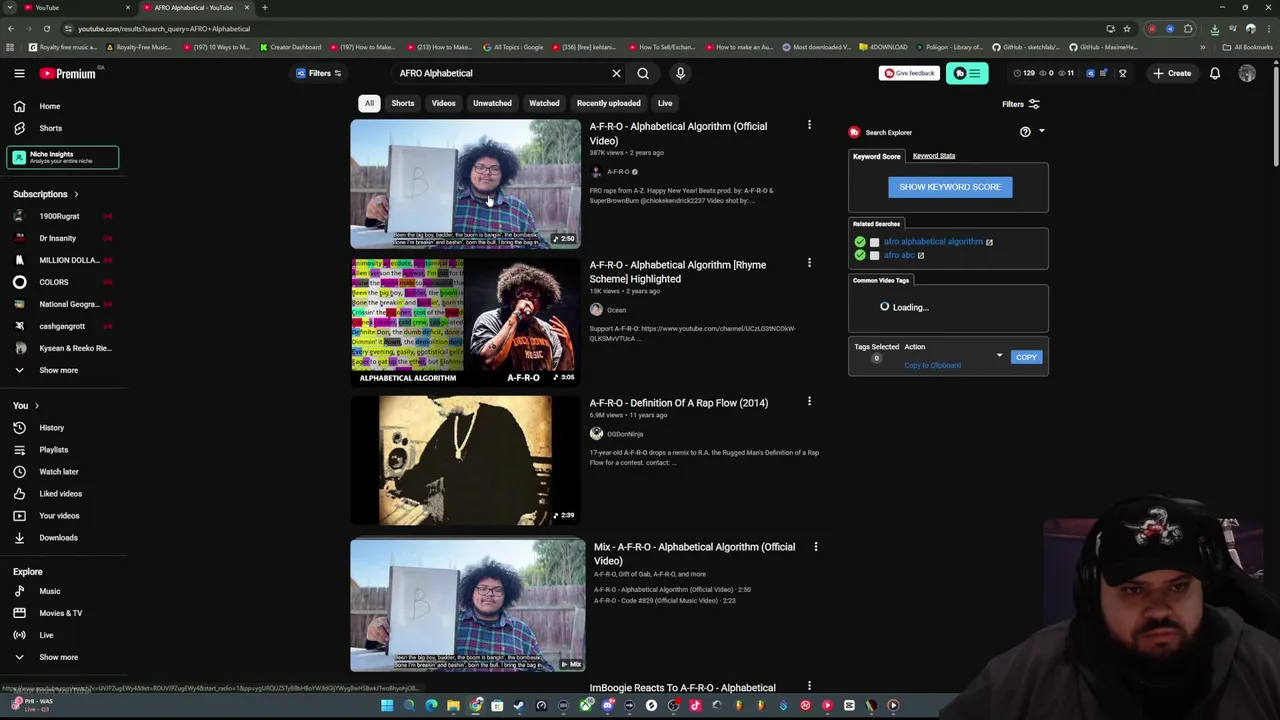Click the Give feedback button
This screenshot has height=720, width=1280.
909,73
